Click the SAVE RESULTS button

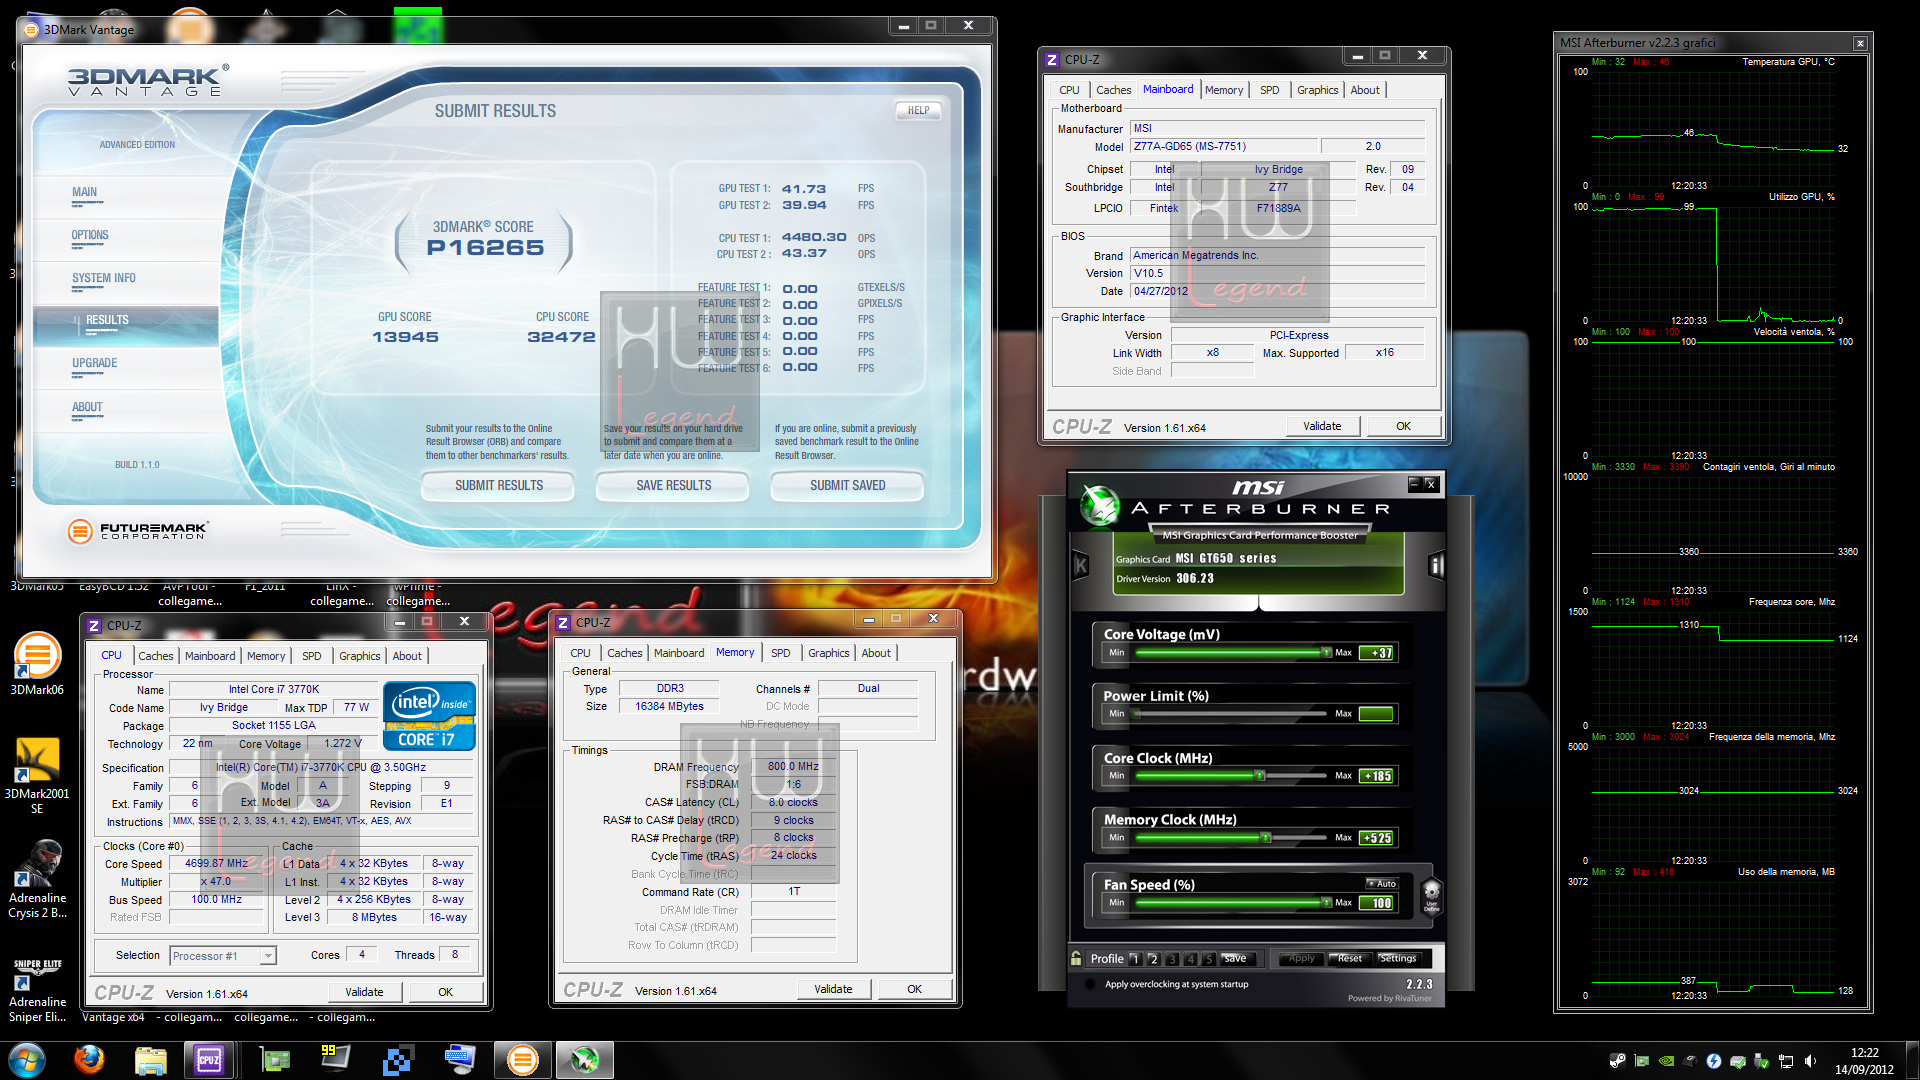pyautogui.click(x=673, y=486)
